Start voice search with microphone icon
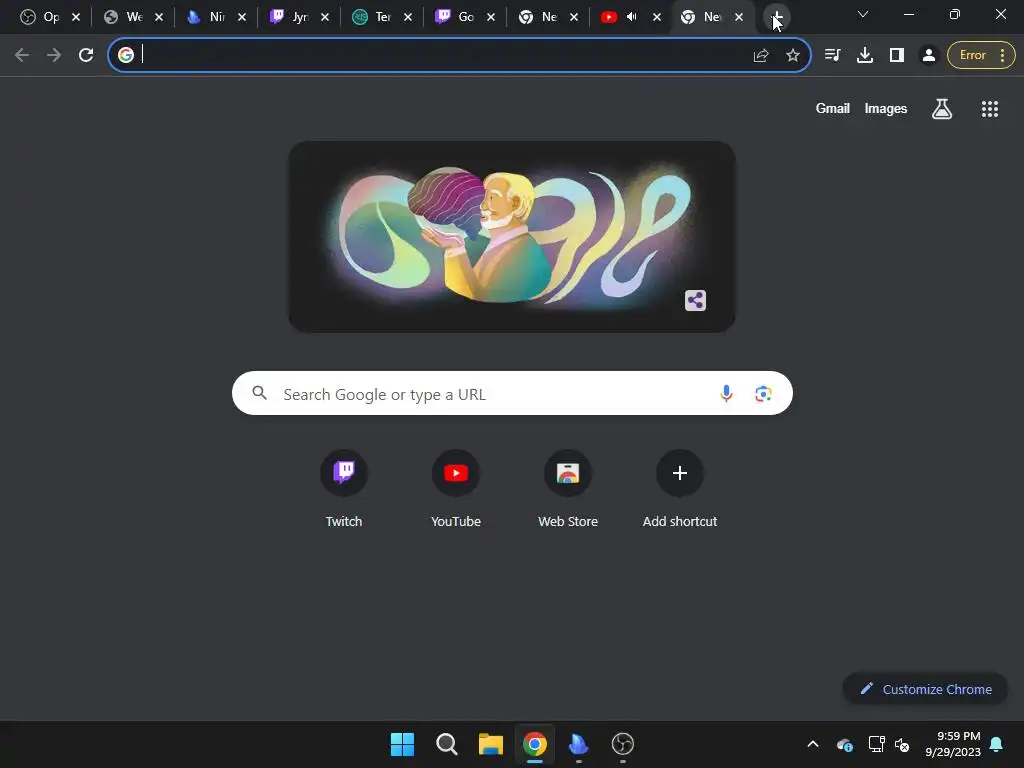 (726, 393)
